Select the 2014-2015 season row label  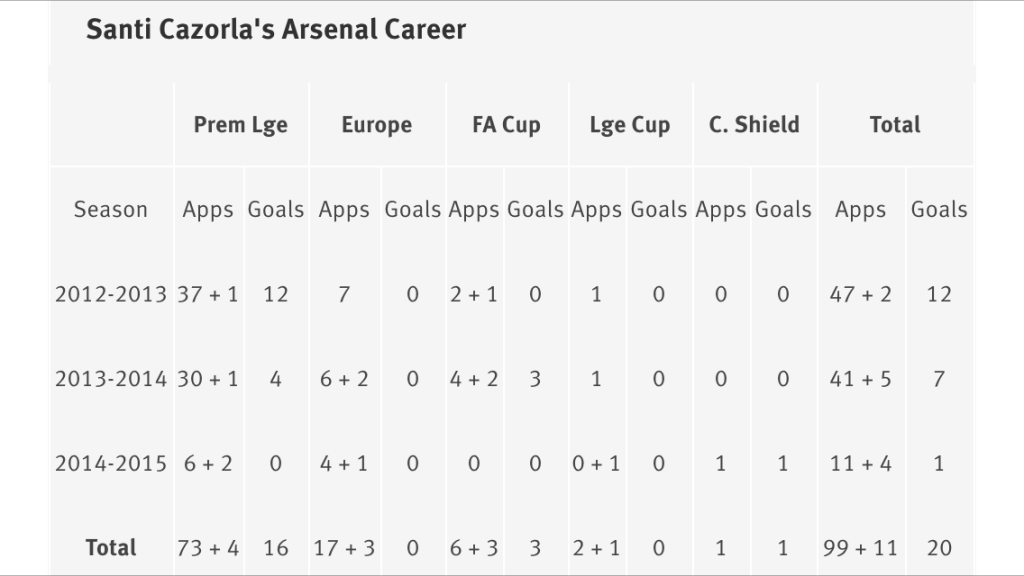click(110, 464)
